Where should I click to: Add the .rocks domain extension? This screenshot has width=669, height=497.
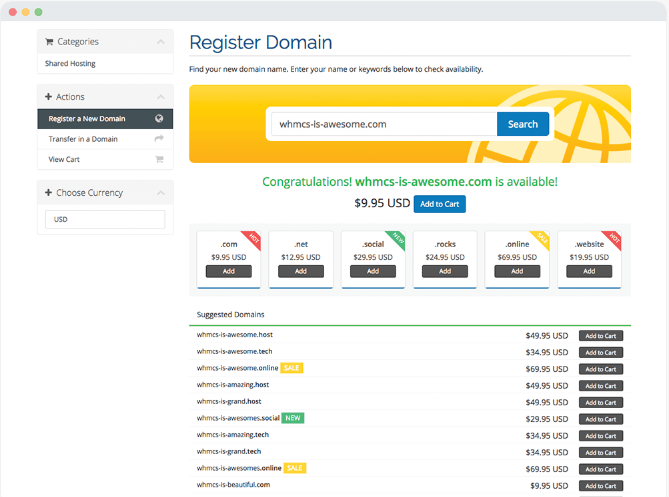(x=445, y=271)
